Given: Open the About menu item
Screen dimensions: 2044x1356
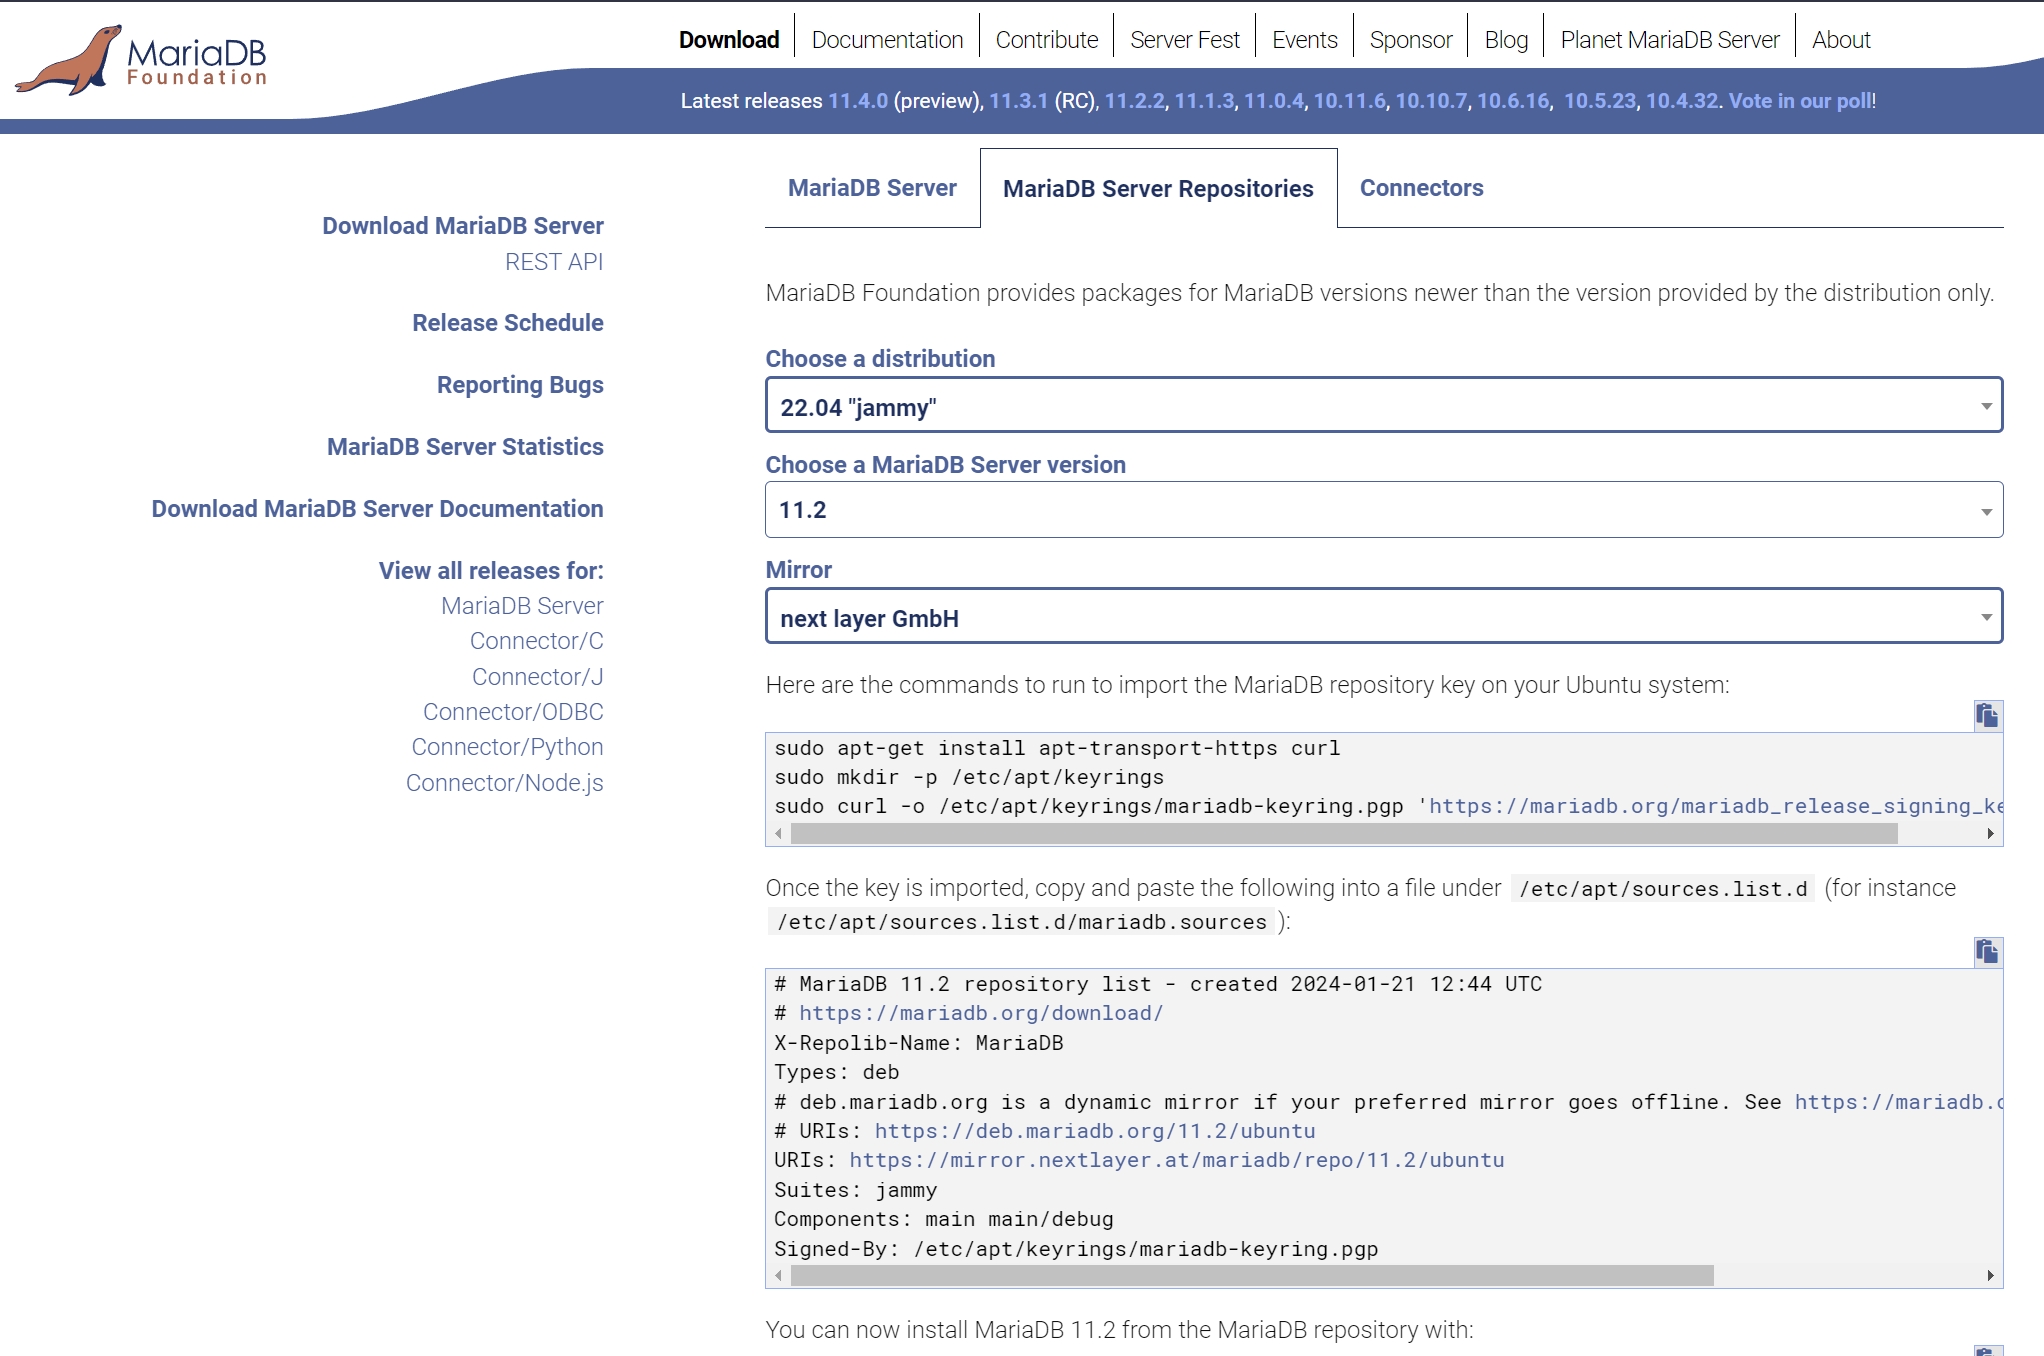Looking at the screenshot, I should coord(1841,40).
